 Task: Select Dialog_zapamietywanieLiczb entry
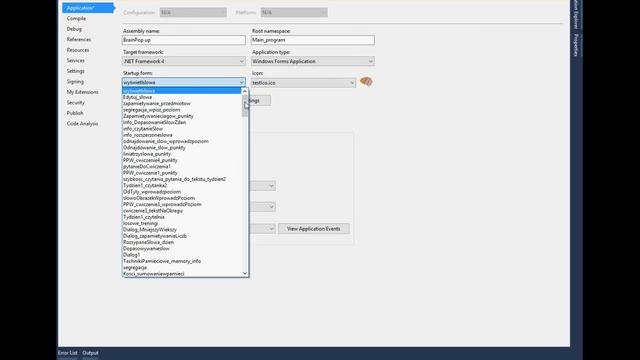[x=182, y=236]
